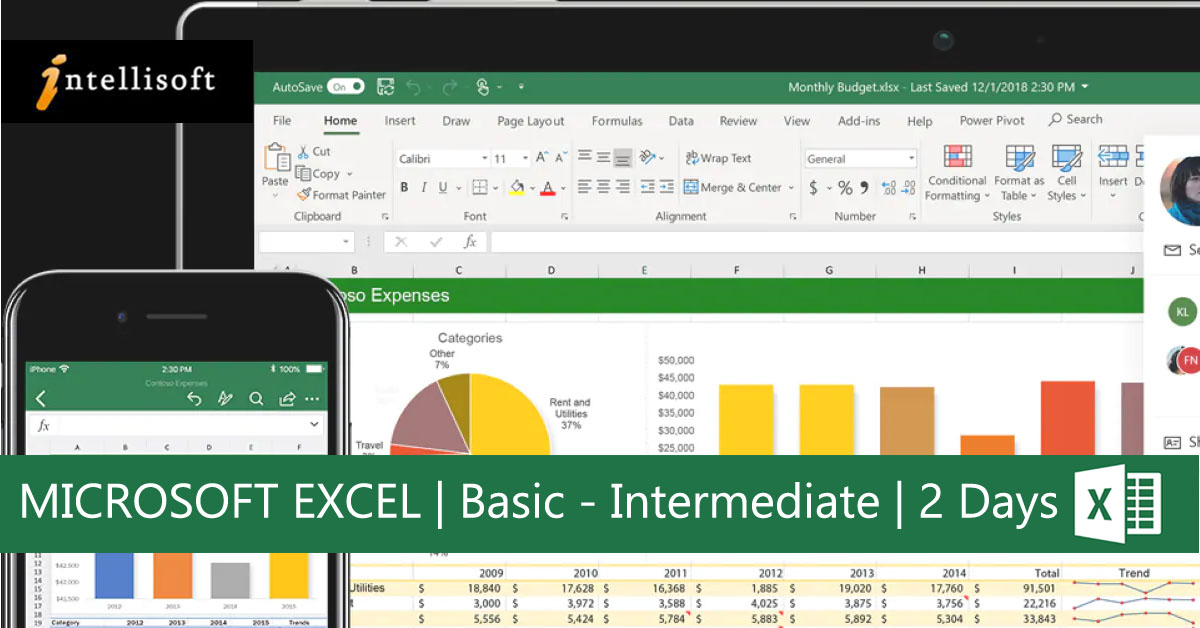Tap the phone's share icon
Screen dimensions: 1200x628
[x=287, y=399]
